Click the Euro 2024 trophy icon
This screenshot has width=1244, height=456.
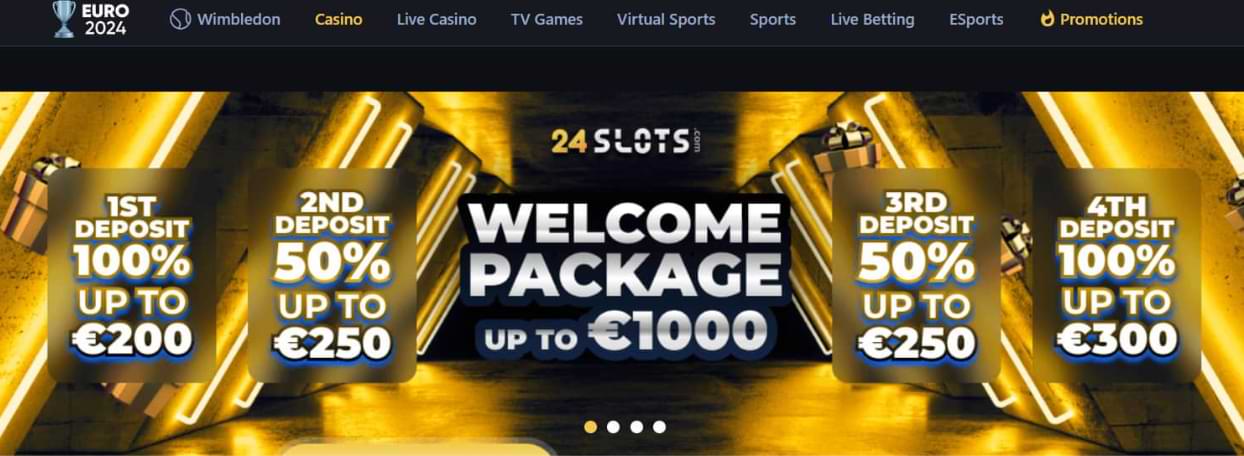tap(64, 19)
